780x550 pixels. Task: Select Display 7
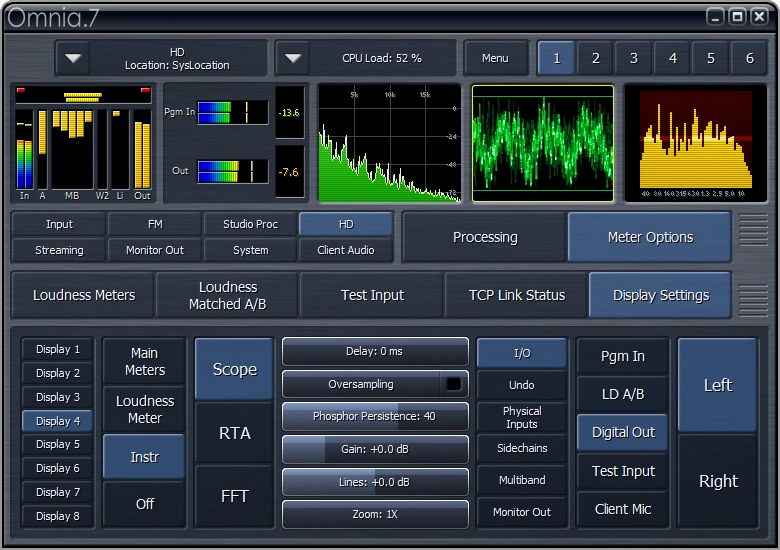(x=58, y=492)
